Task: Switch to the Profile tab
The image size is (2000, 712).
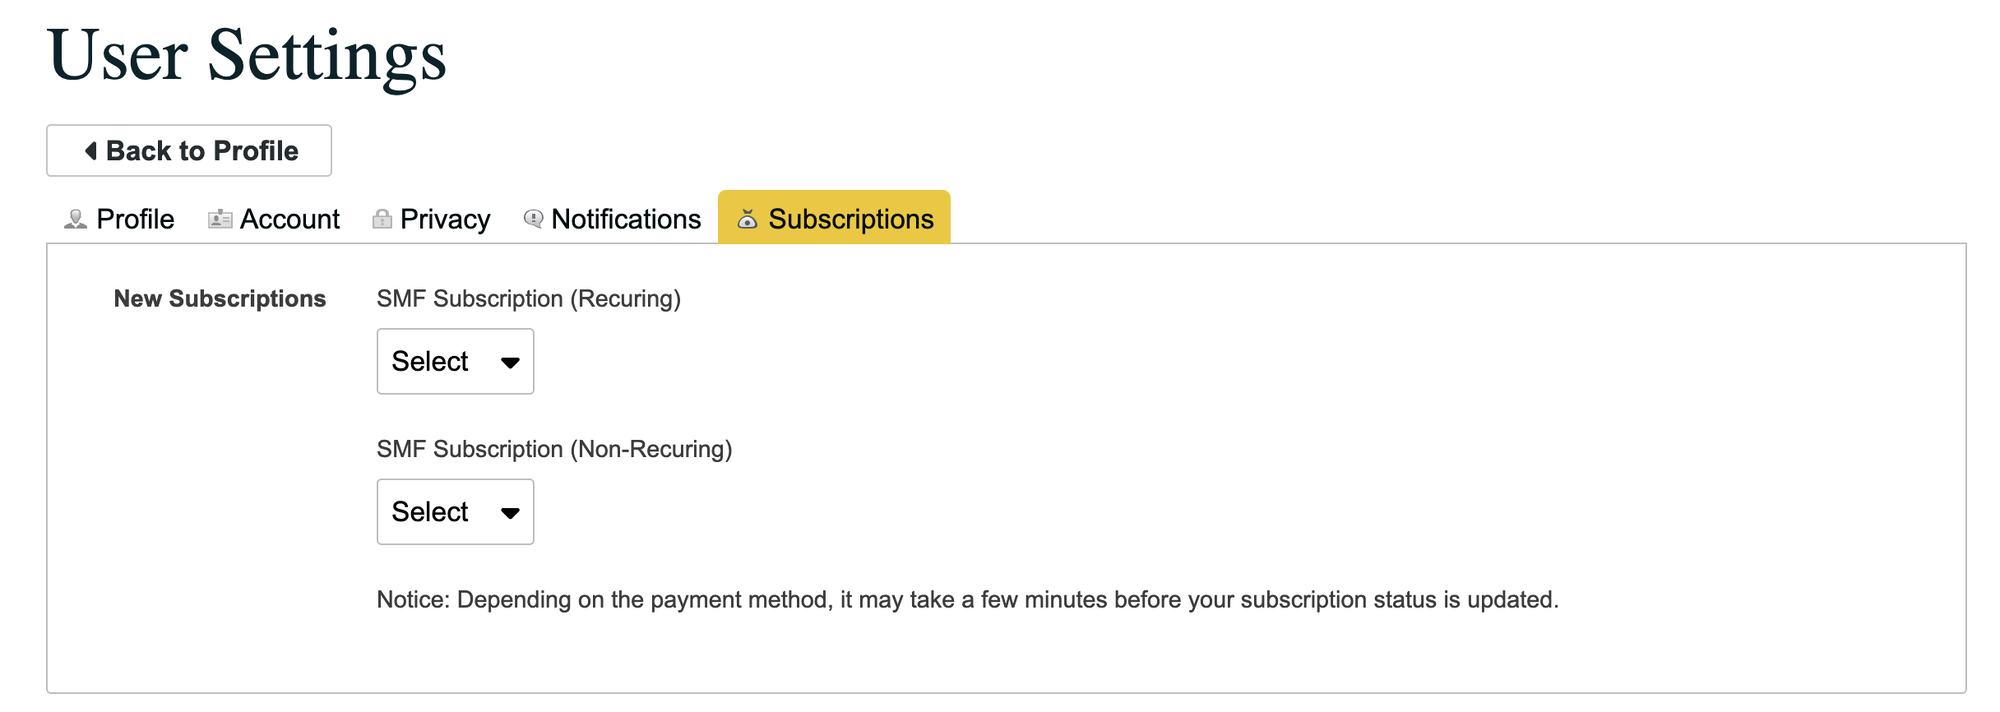Action: click(134, 219)
